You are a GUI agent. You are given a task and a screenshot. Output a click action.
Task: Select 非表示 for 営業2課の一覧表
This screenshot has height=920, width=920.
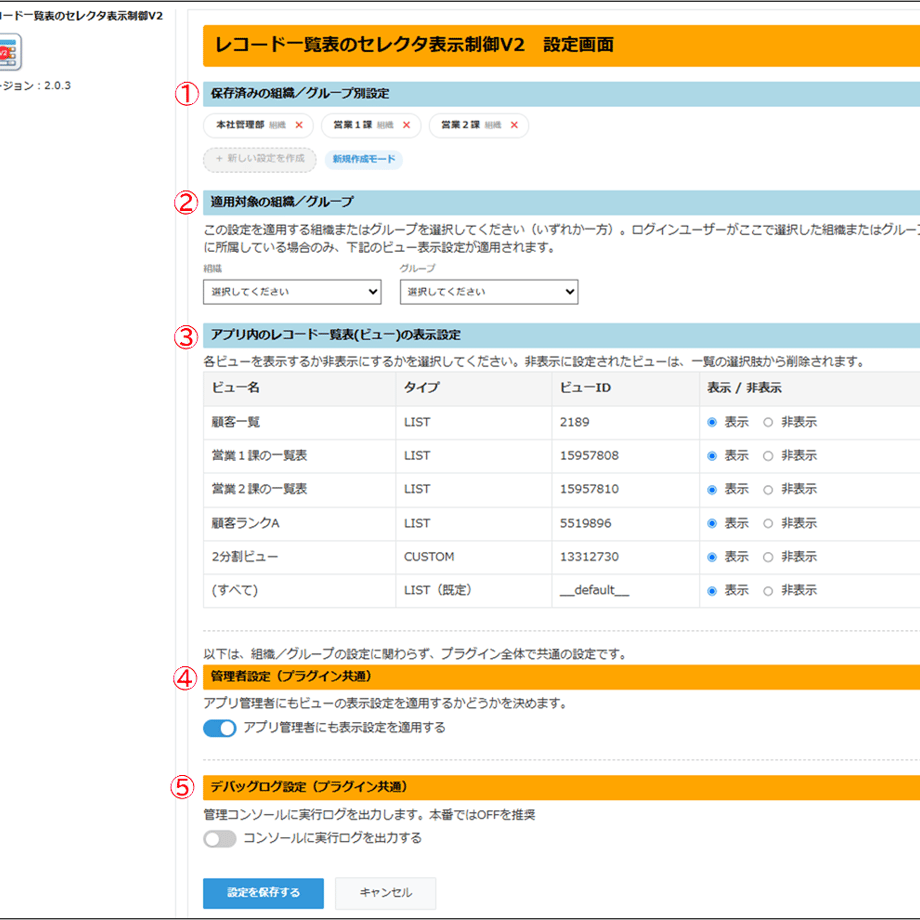tap(768, 490)
